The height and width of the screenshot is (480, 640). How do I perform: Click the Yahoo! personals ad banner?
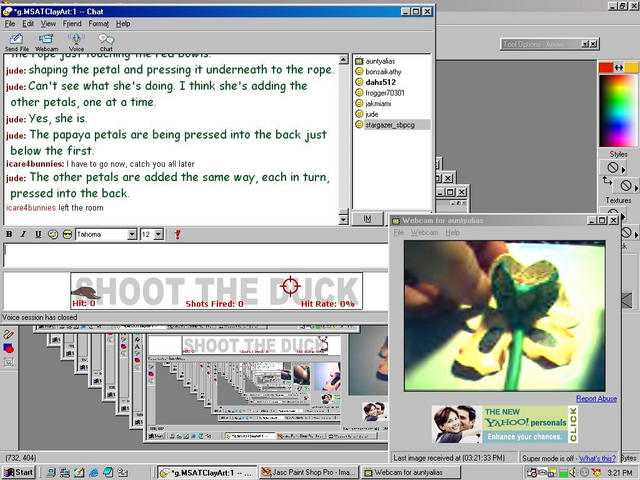tap(505, 424)
